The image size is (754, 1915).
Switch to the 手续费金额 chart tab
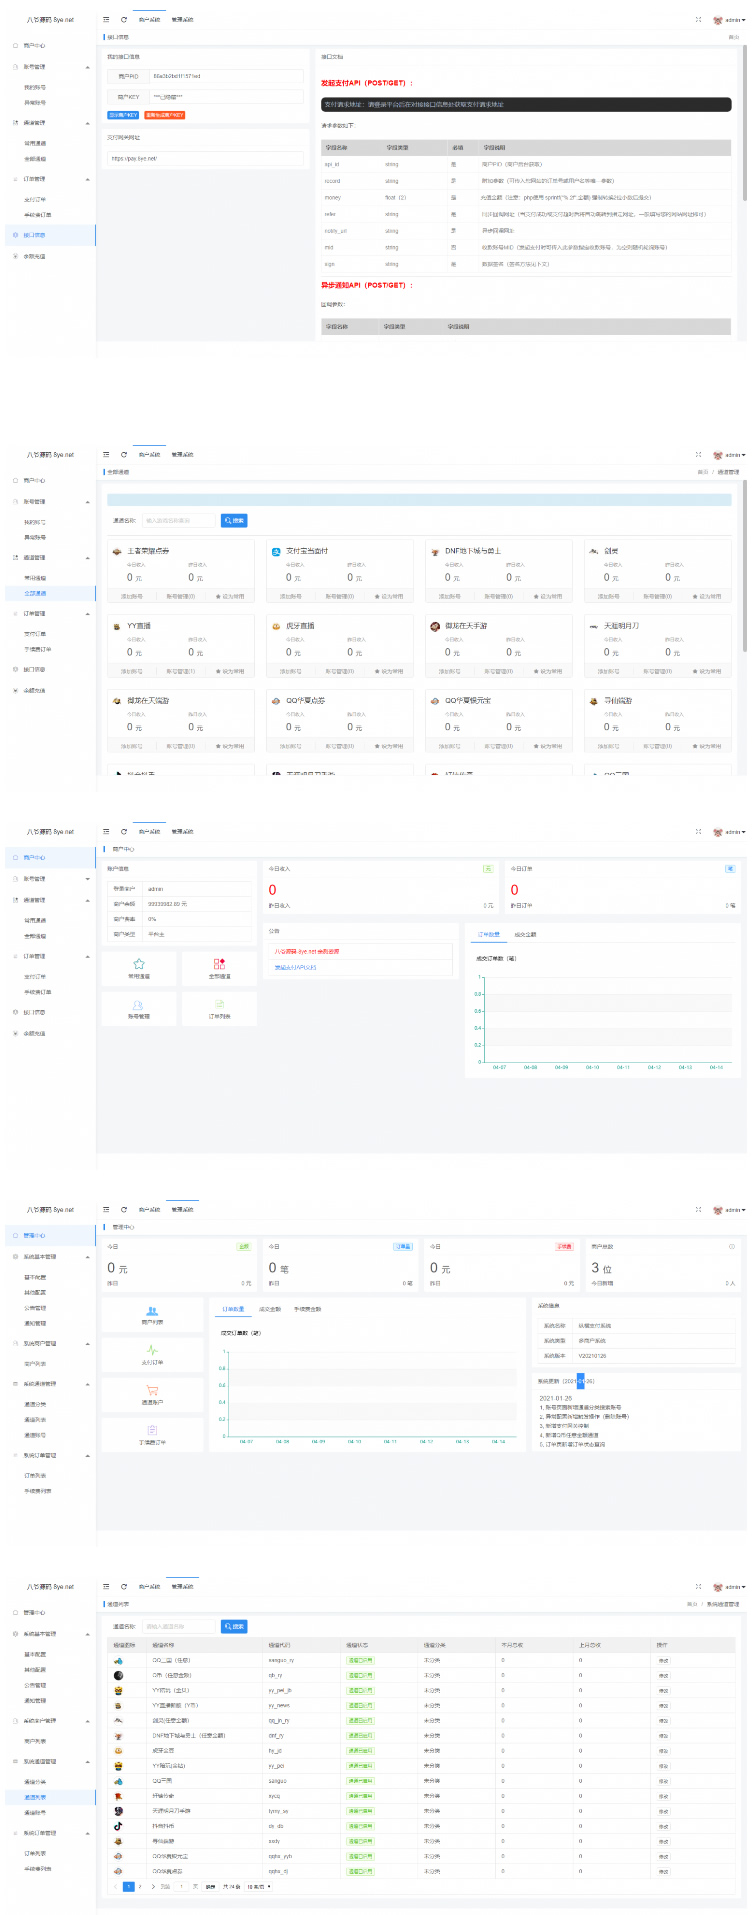pos(308,1309)
